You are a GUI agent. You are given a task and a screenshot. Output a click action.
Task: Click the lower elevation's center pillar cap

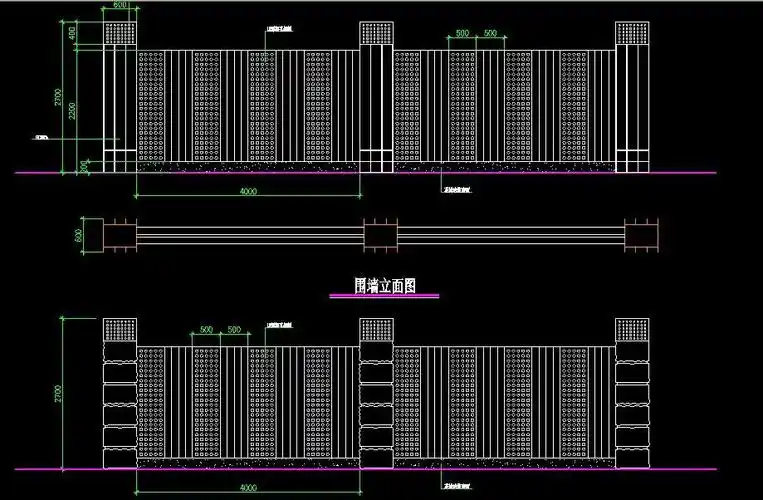click(377, 331)
